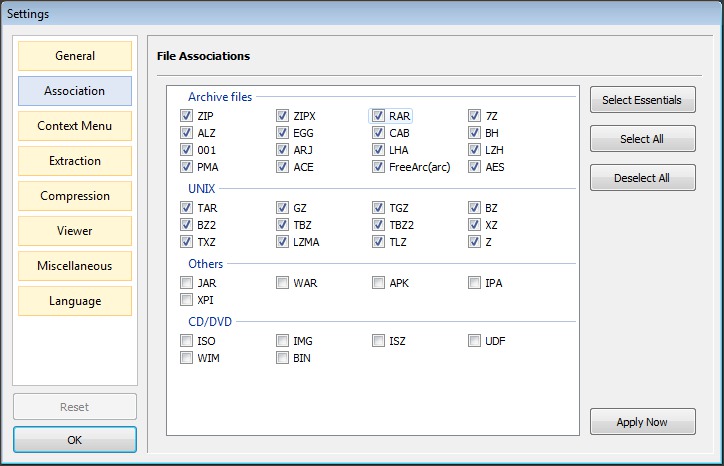Uncheck the AES checkbox
Screen dimensions: 724x466
(x=474, y=167)
